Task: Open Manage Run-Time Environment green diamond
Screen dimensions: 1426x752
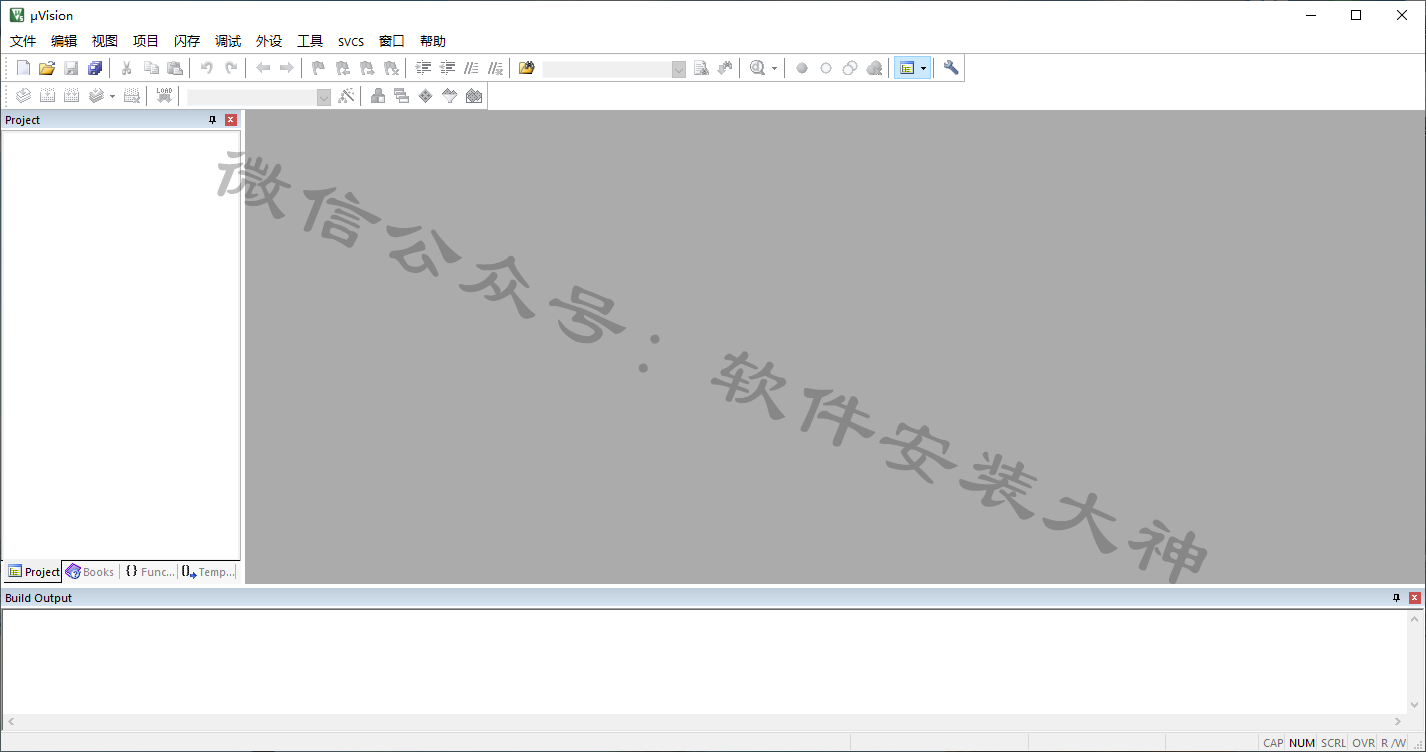Action: tap(426, 96)
